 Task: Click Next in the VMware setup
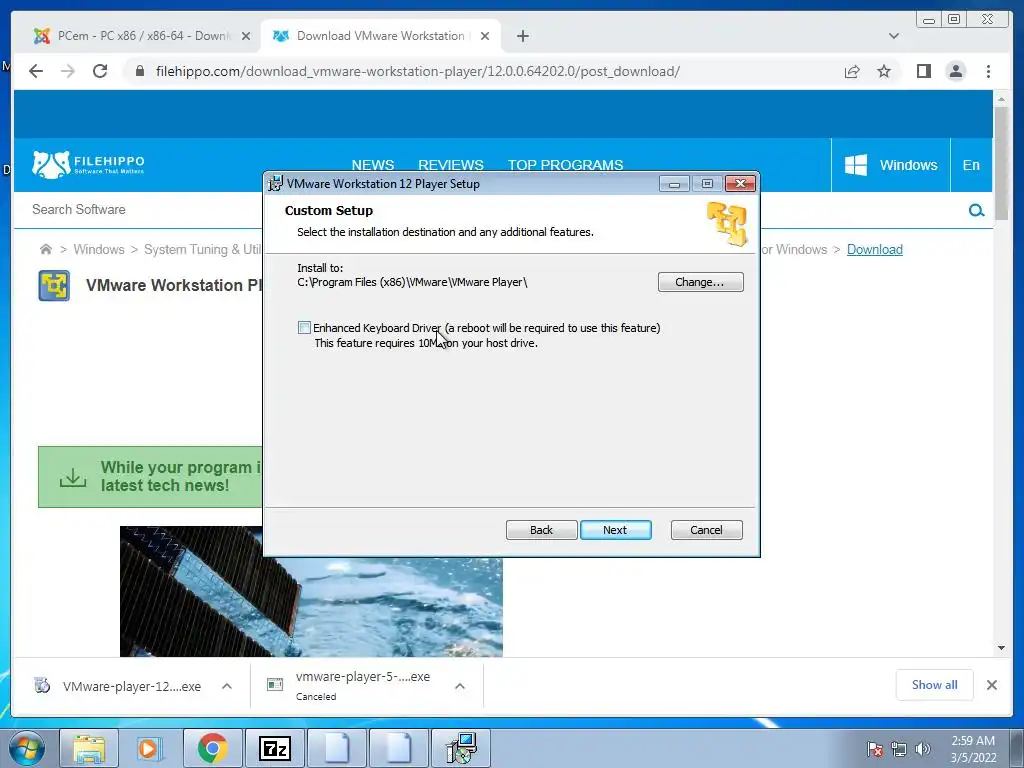pyautogui.click(x=615, y=530)
